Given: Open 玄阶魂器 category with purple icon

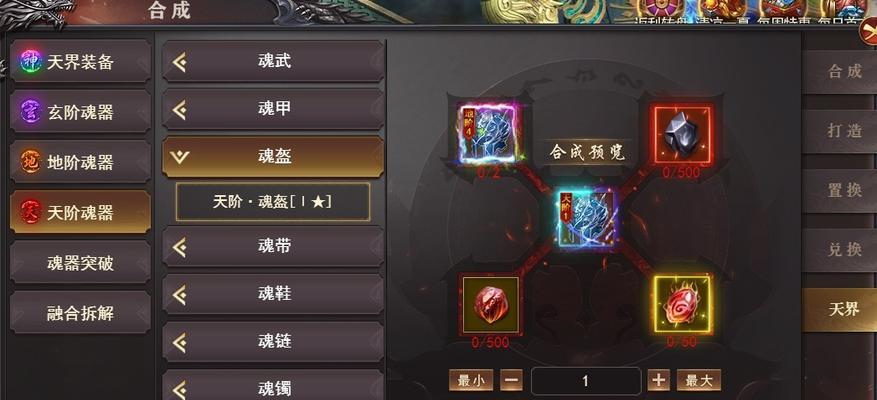Looking at the screenshot, I should [80, 112].
